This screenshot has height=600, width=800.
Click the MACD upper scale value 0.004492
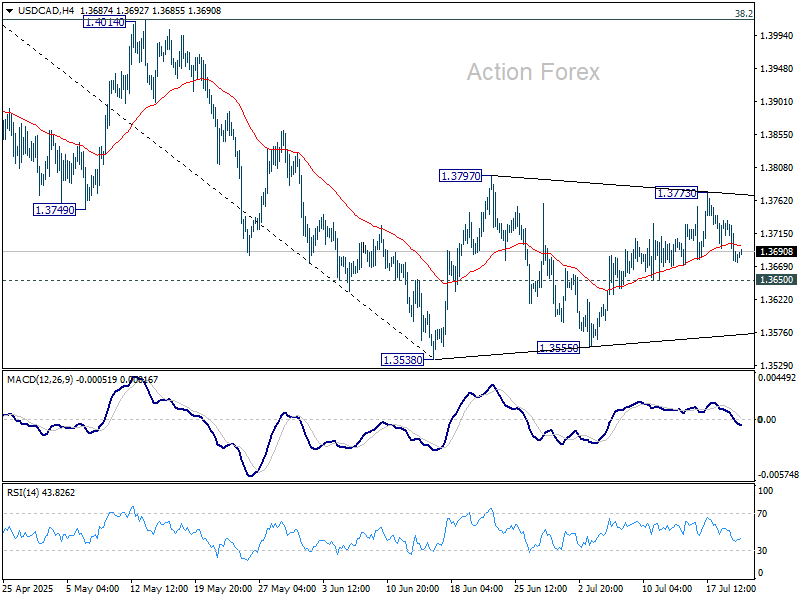coord(777,378)
